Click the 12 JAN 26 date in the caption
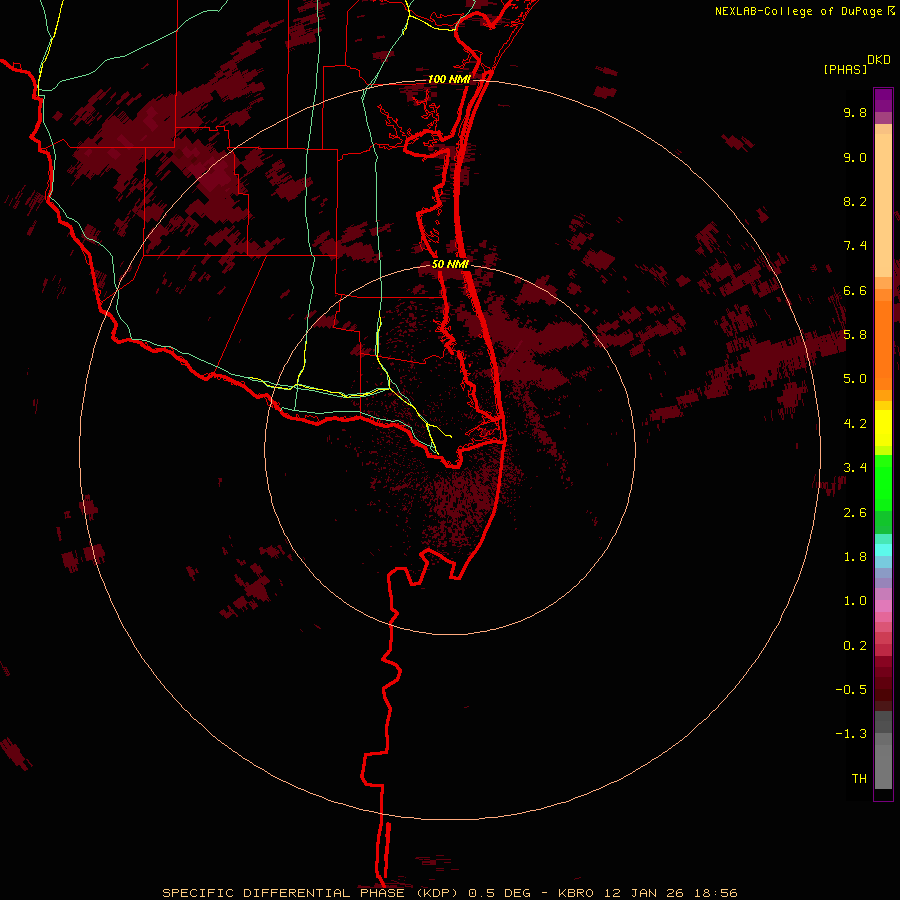The image size is (900, 900). [646, 893]
